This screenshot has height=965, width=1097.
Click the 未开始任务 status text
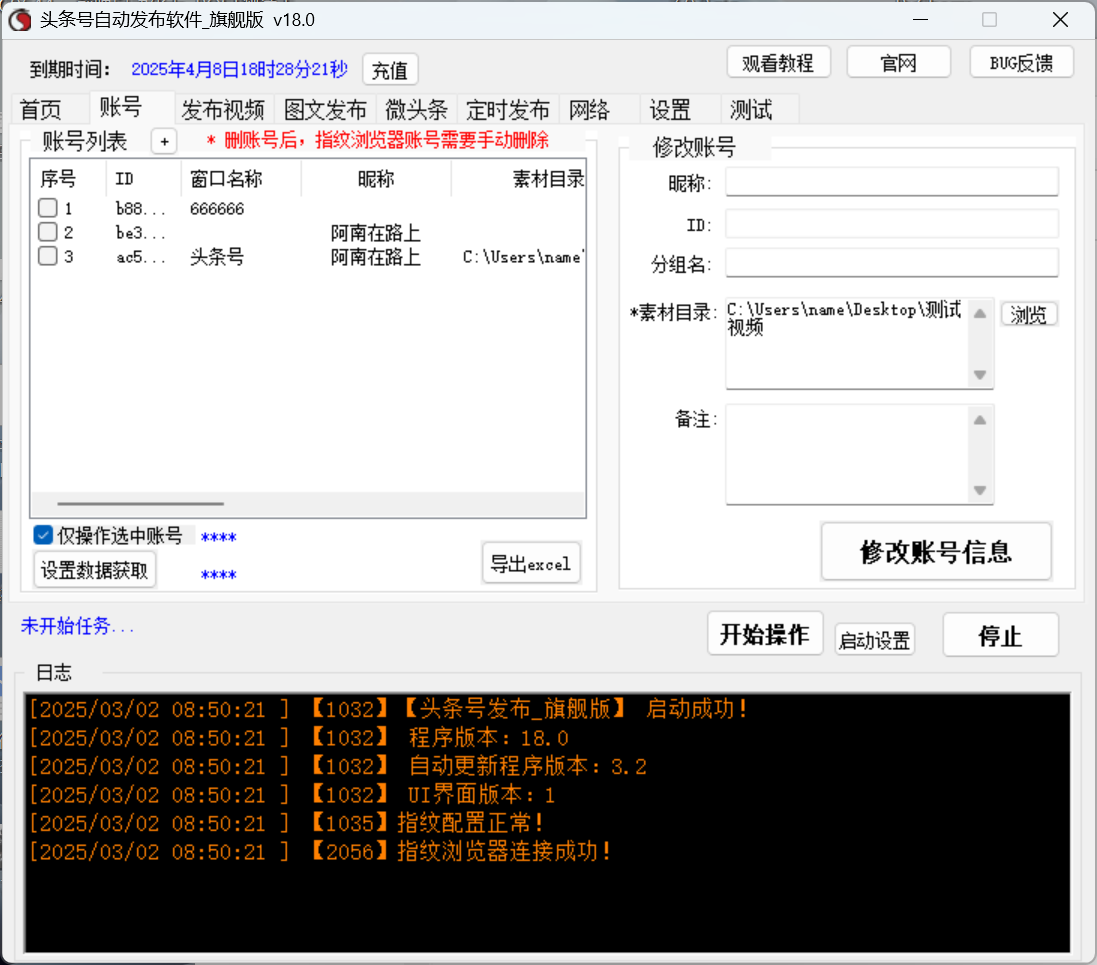tap(77, 626)
